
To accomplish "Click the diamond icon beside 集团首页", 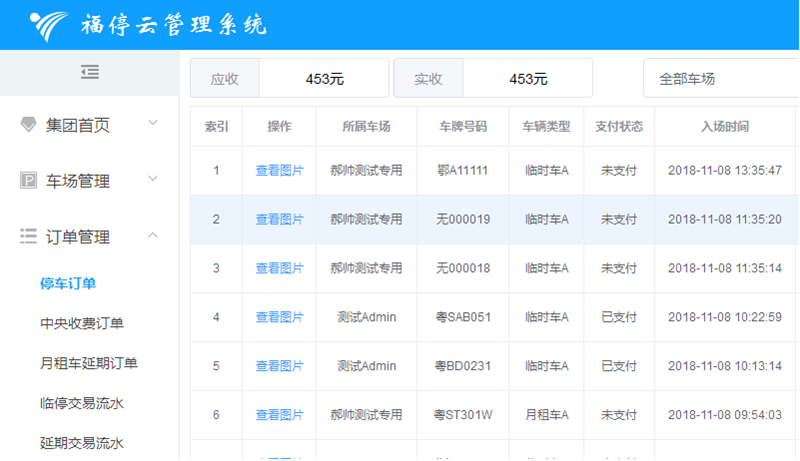I will 28,125.
